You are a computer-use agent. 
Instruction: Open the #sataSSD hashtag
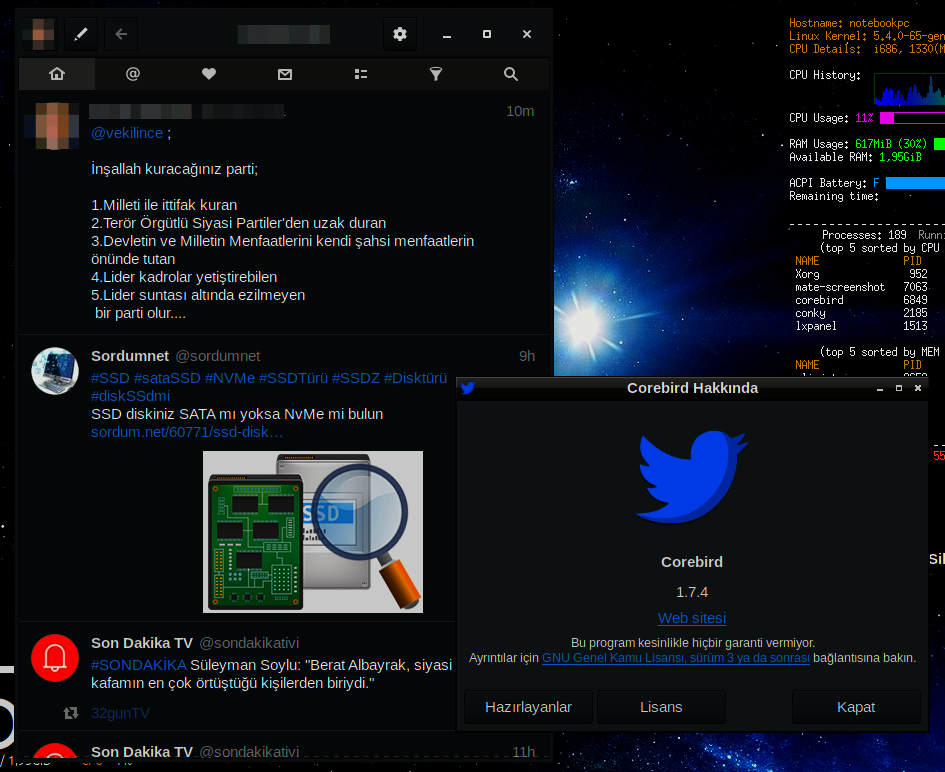(x=167, y=378)
